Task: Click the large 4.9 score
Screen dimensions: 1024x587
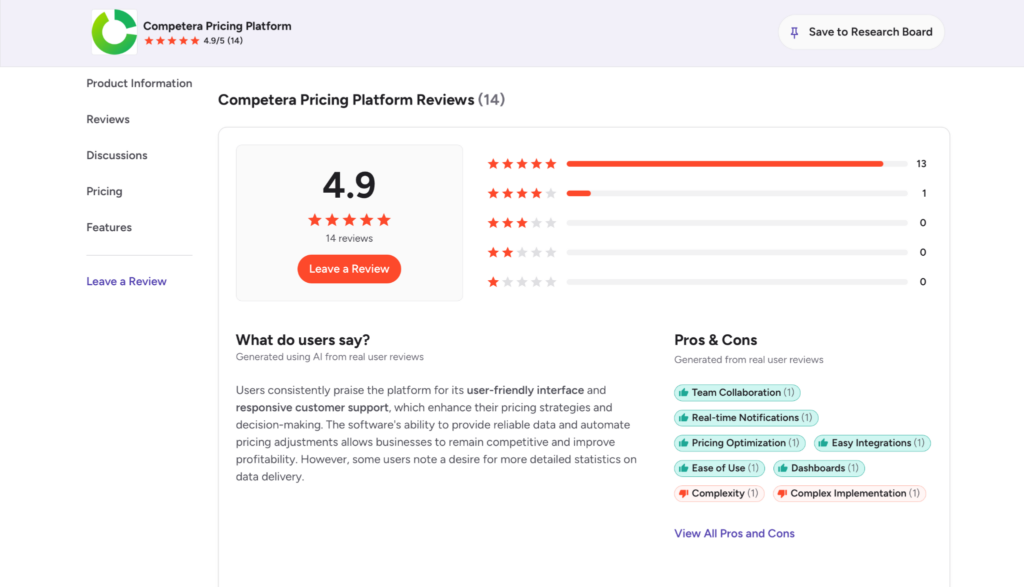Action: [x=349, y=185]
